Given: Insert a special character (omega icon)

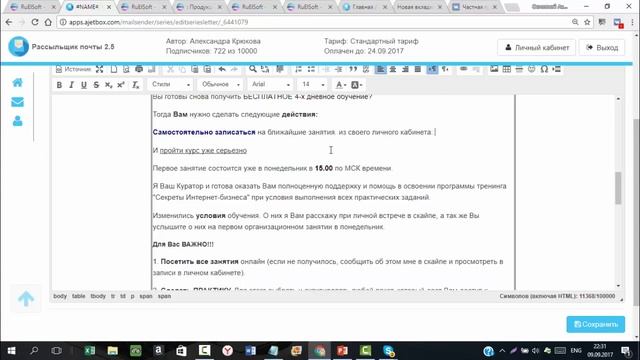Looking at the screenshot, I should coord(544,69).
